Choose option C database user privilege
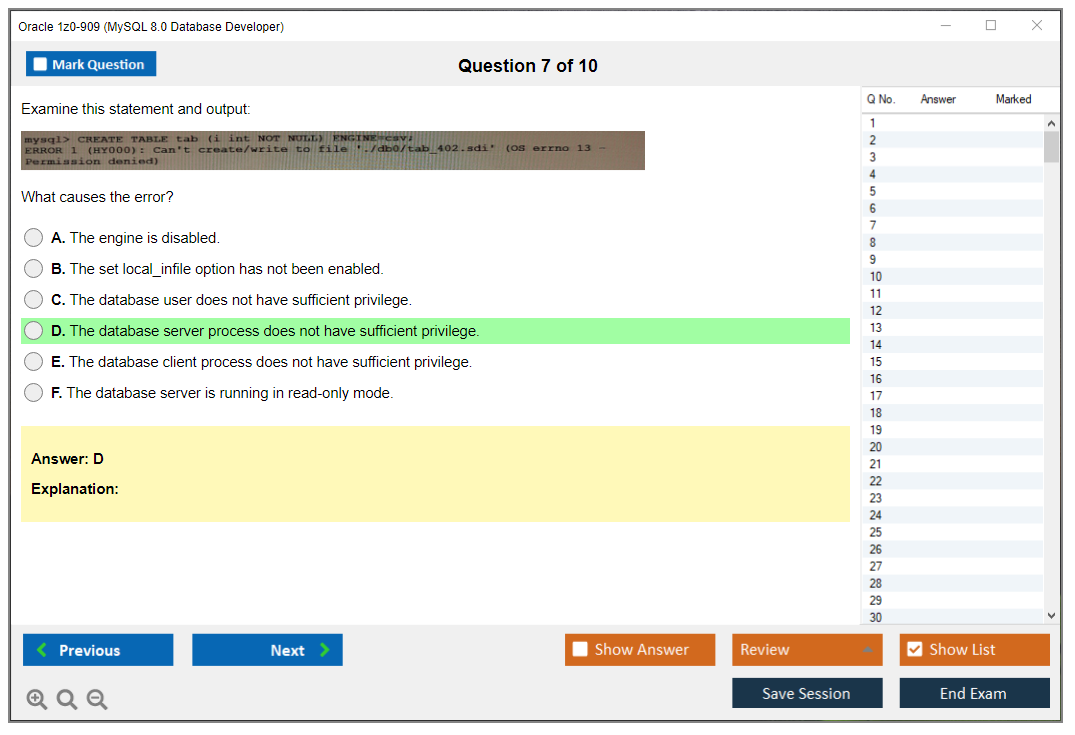This screenshot has height=735, width=1075. [34, 300]
